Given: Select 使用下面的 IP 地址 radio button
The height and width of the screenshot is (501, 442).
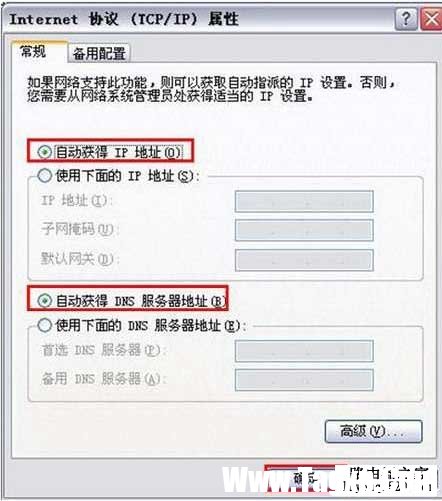Looking at the screenshot, I should click(44, 175).
